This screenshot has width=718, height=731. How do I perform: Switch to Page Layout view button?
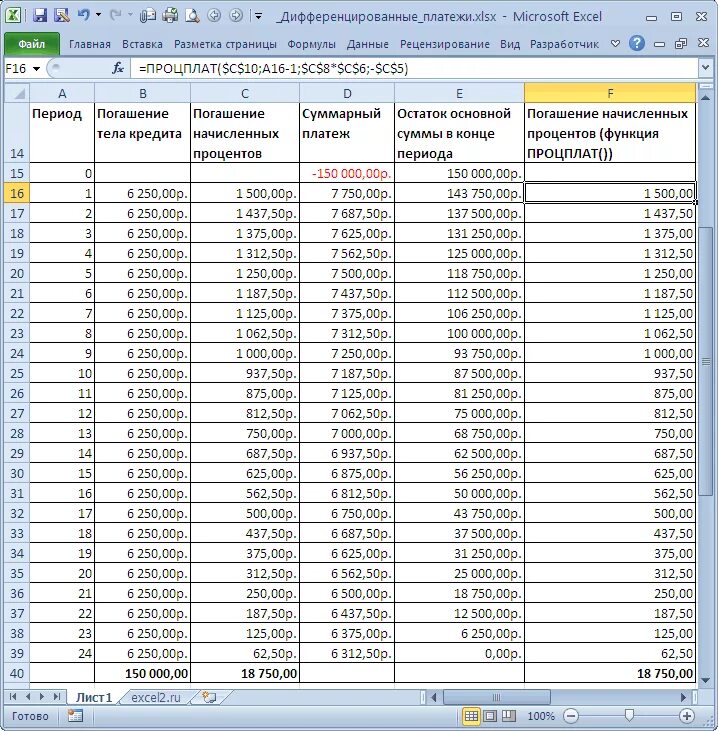pyautogui.click(x=490, y=716)
